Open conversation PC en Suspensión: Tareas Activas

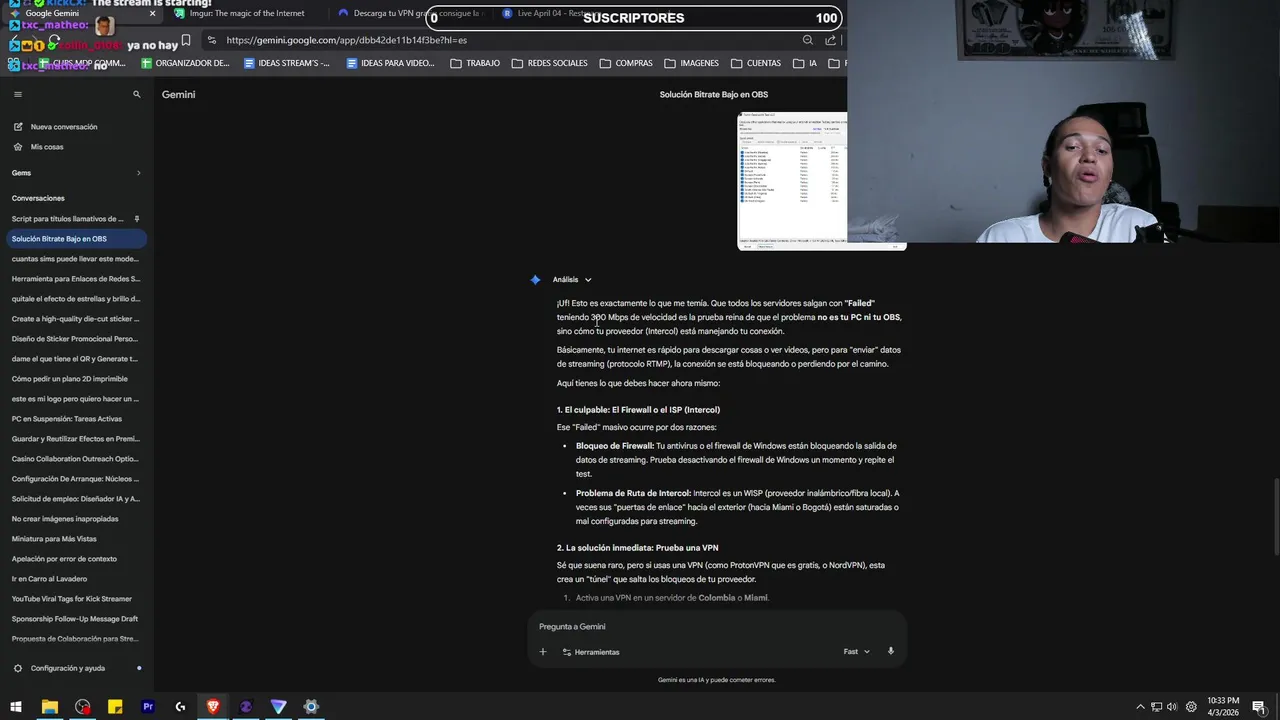pyautogui.click(x=67, y=419)
